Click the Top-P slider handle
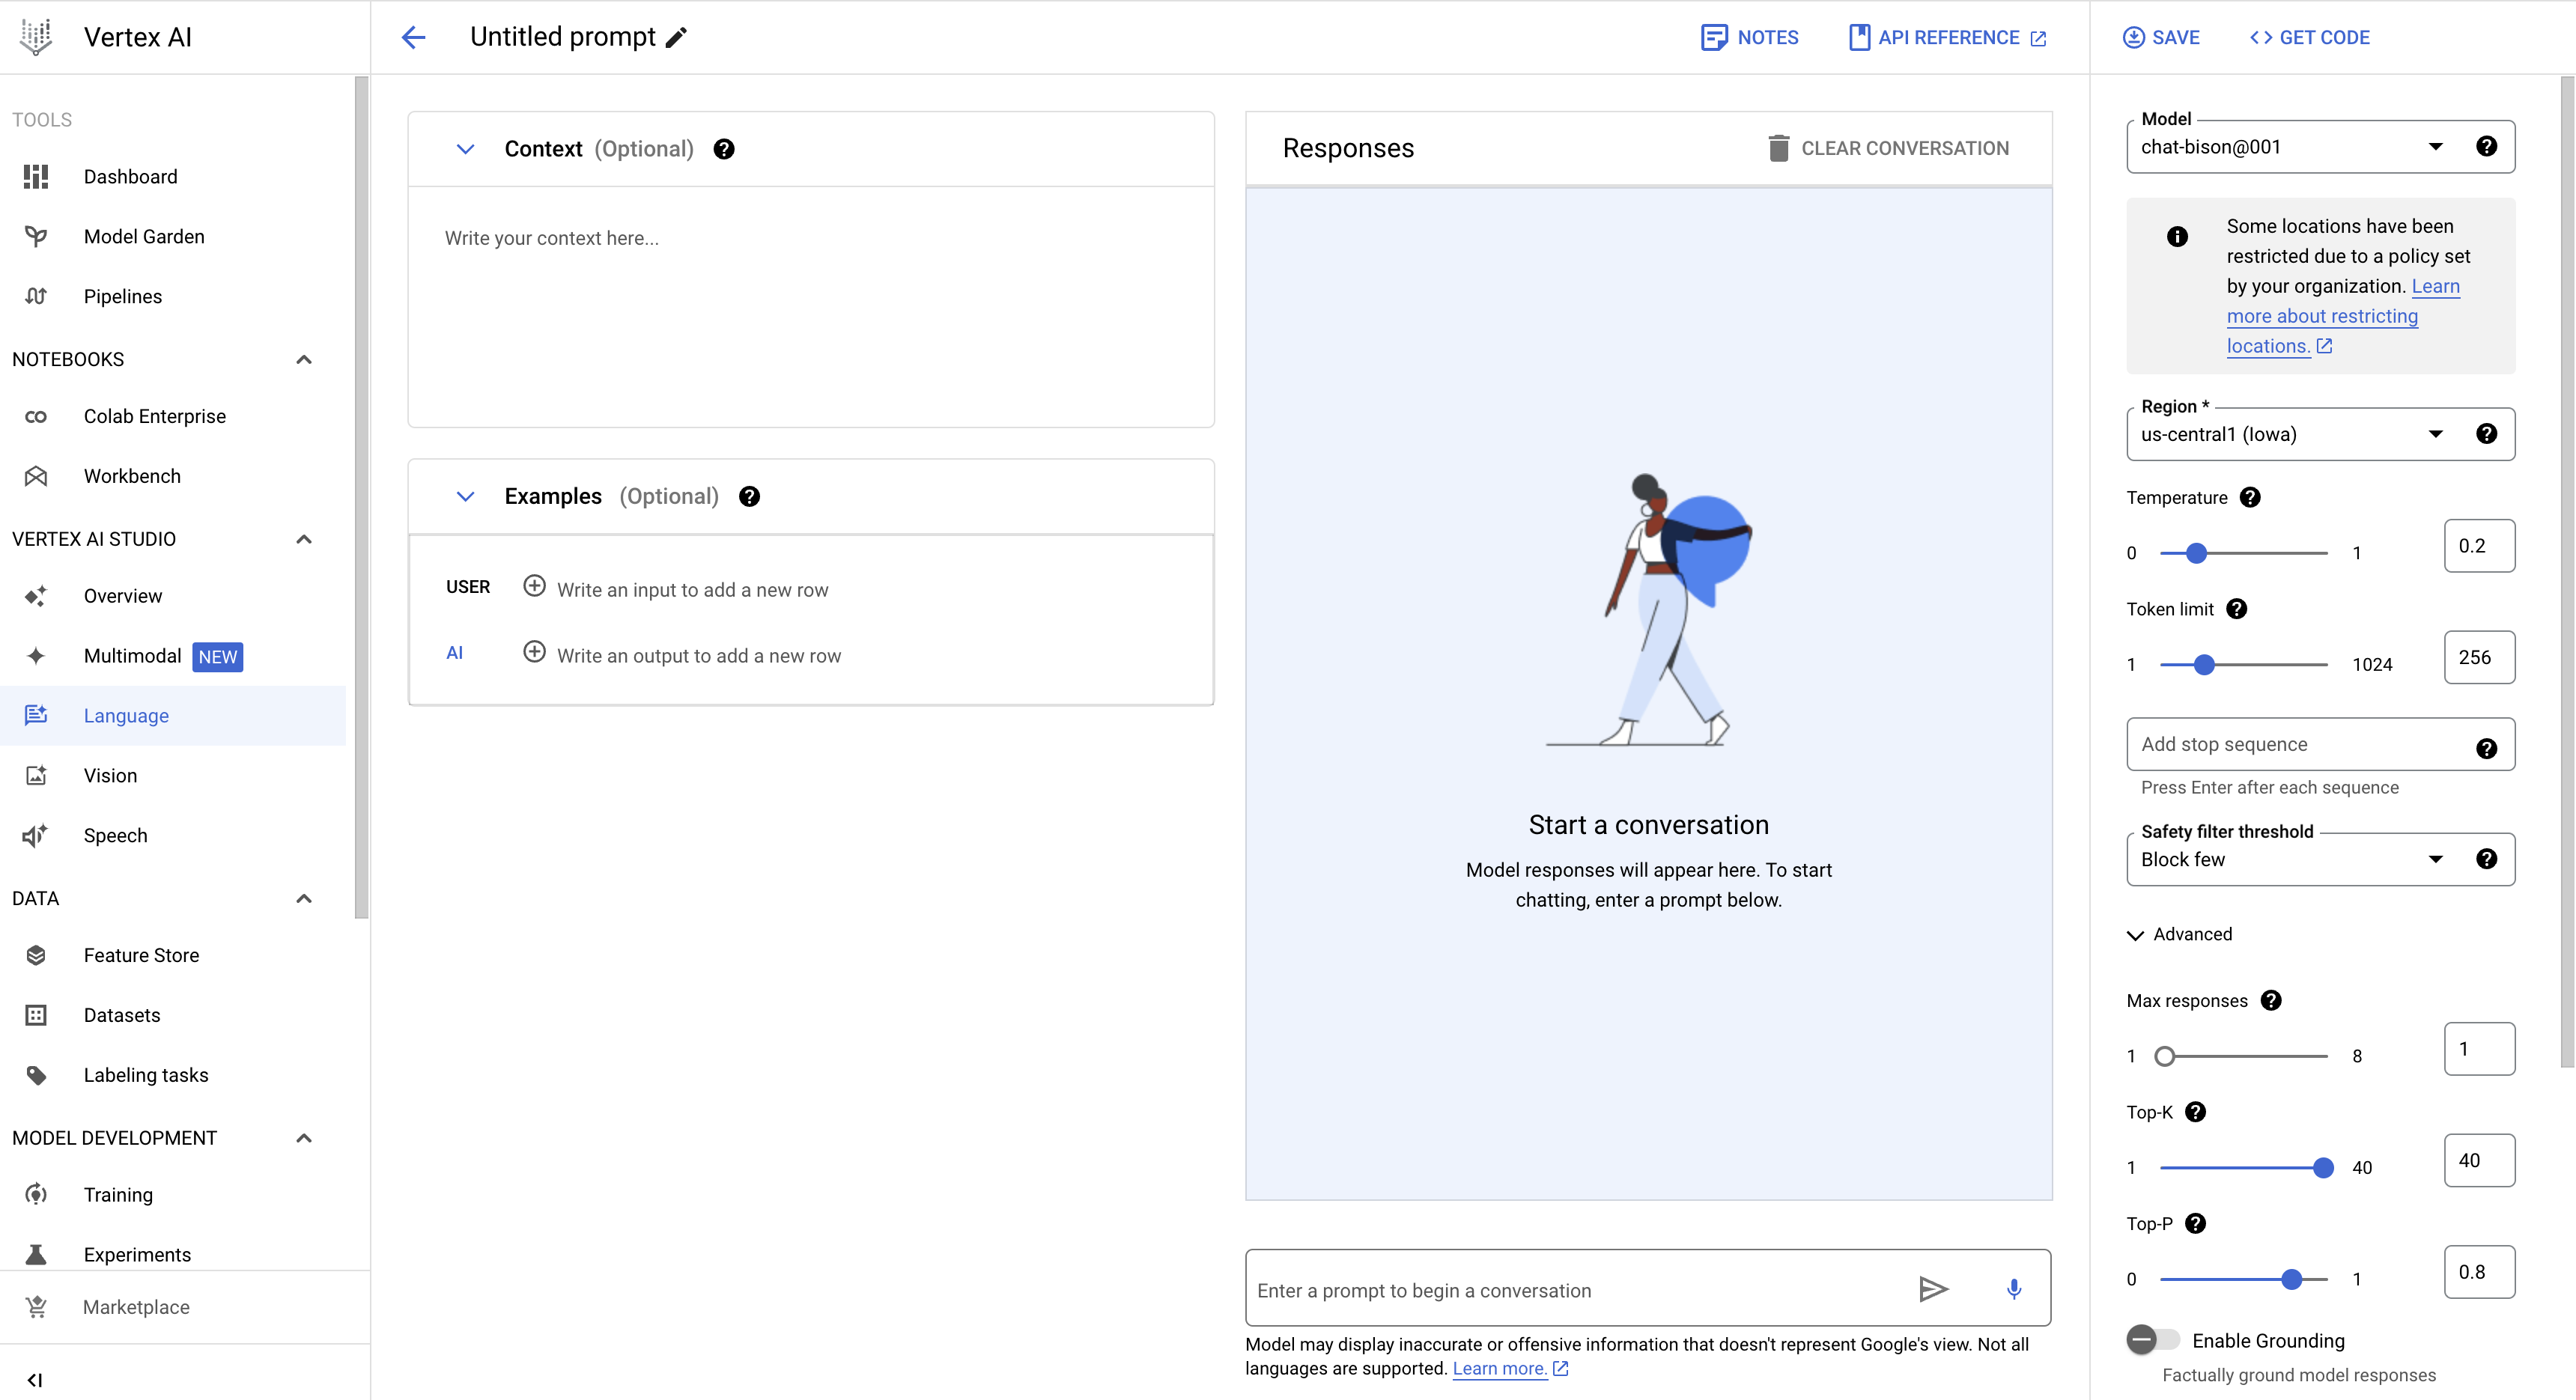 click(x=2291, y=1279)
